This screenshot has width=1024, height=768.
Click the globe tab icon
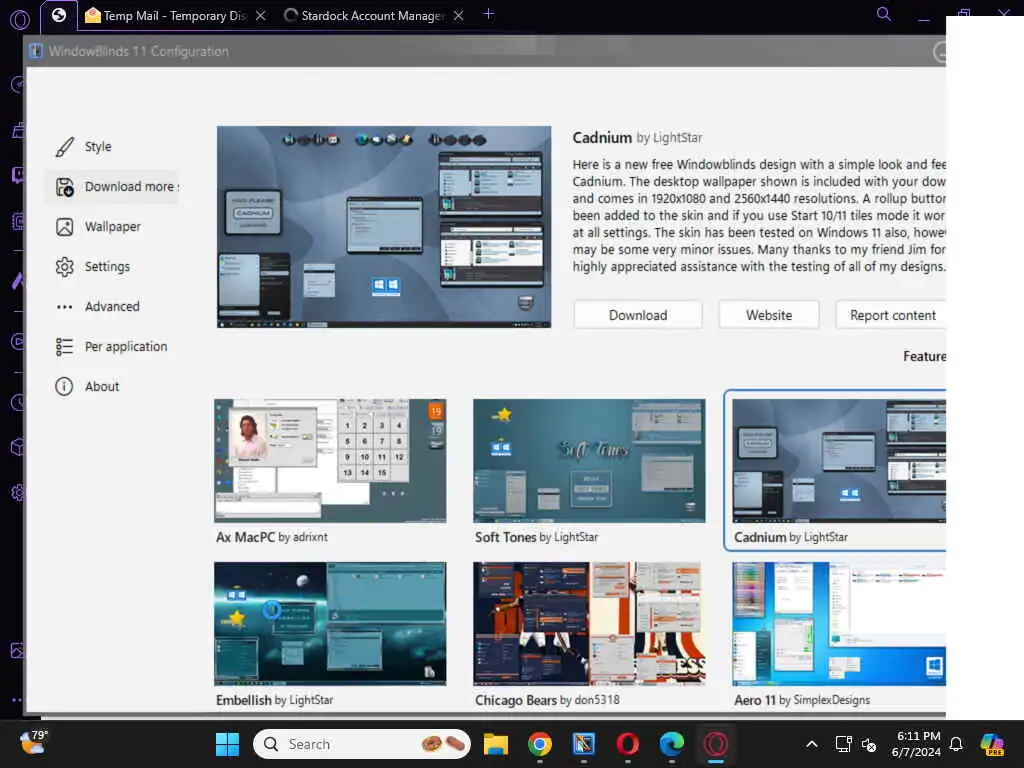tap(59, 15)
